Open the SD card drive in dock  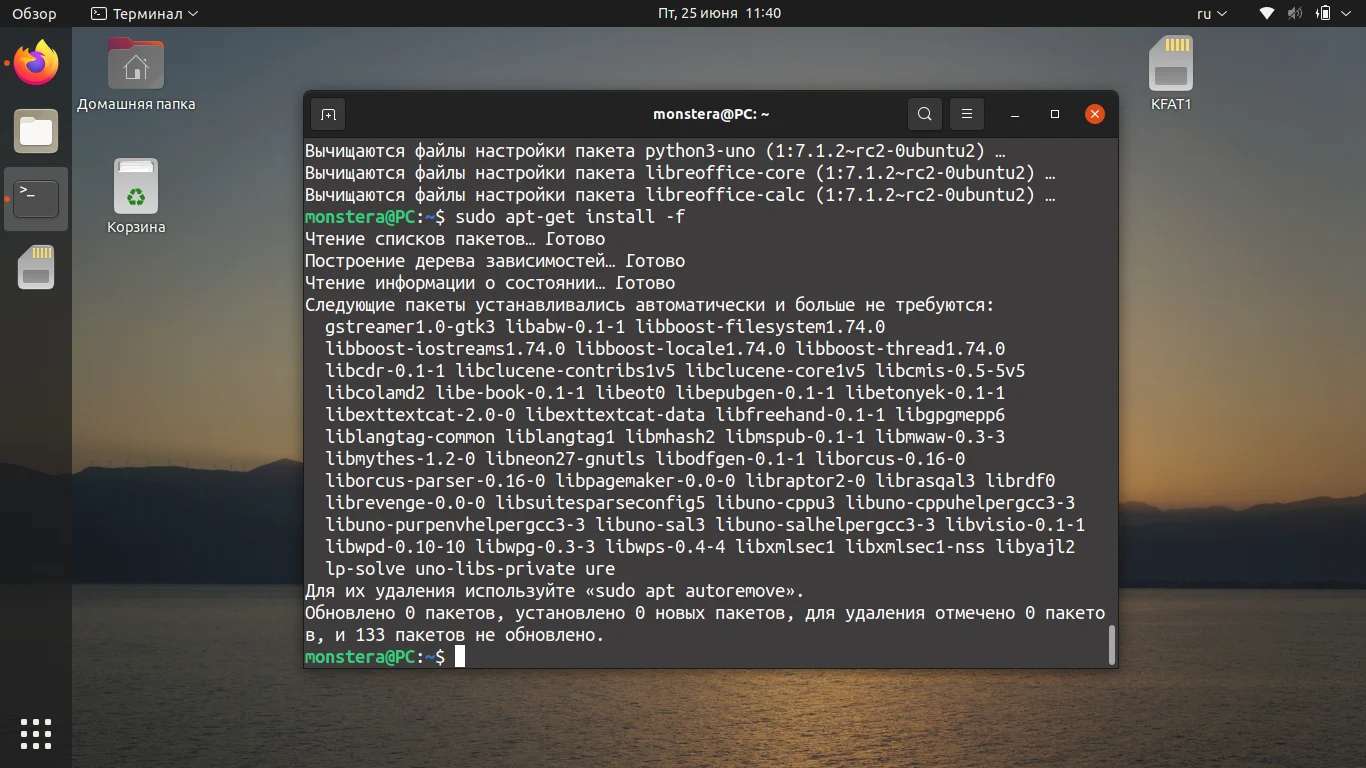coord(37,267)
